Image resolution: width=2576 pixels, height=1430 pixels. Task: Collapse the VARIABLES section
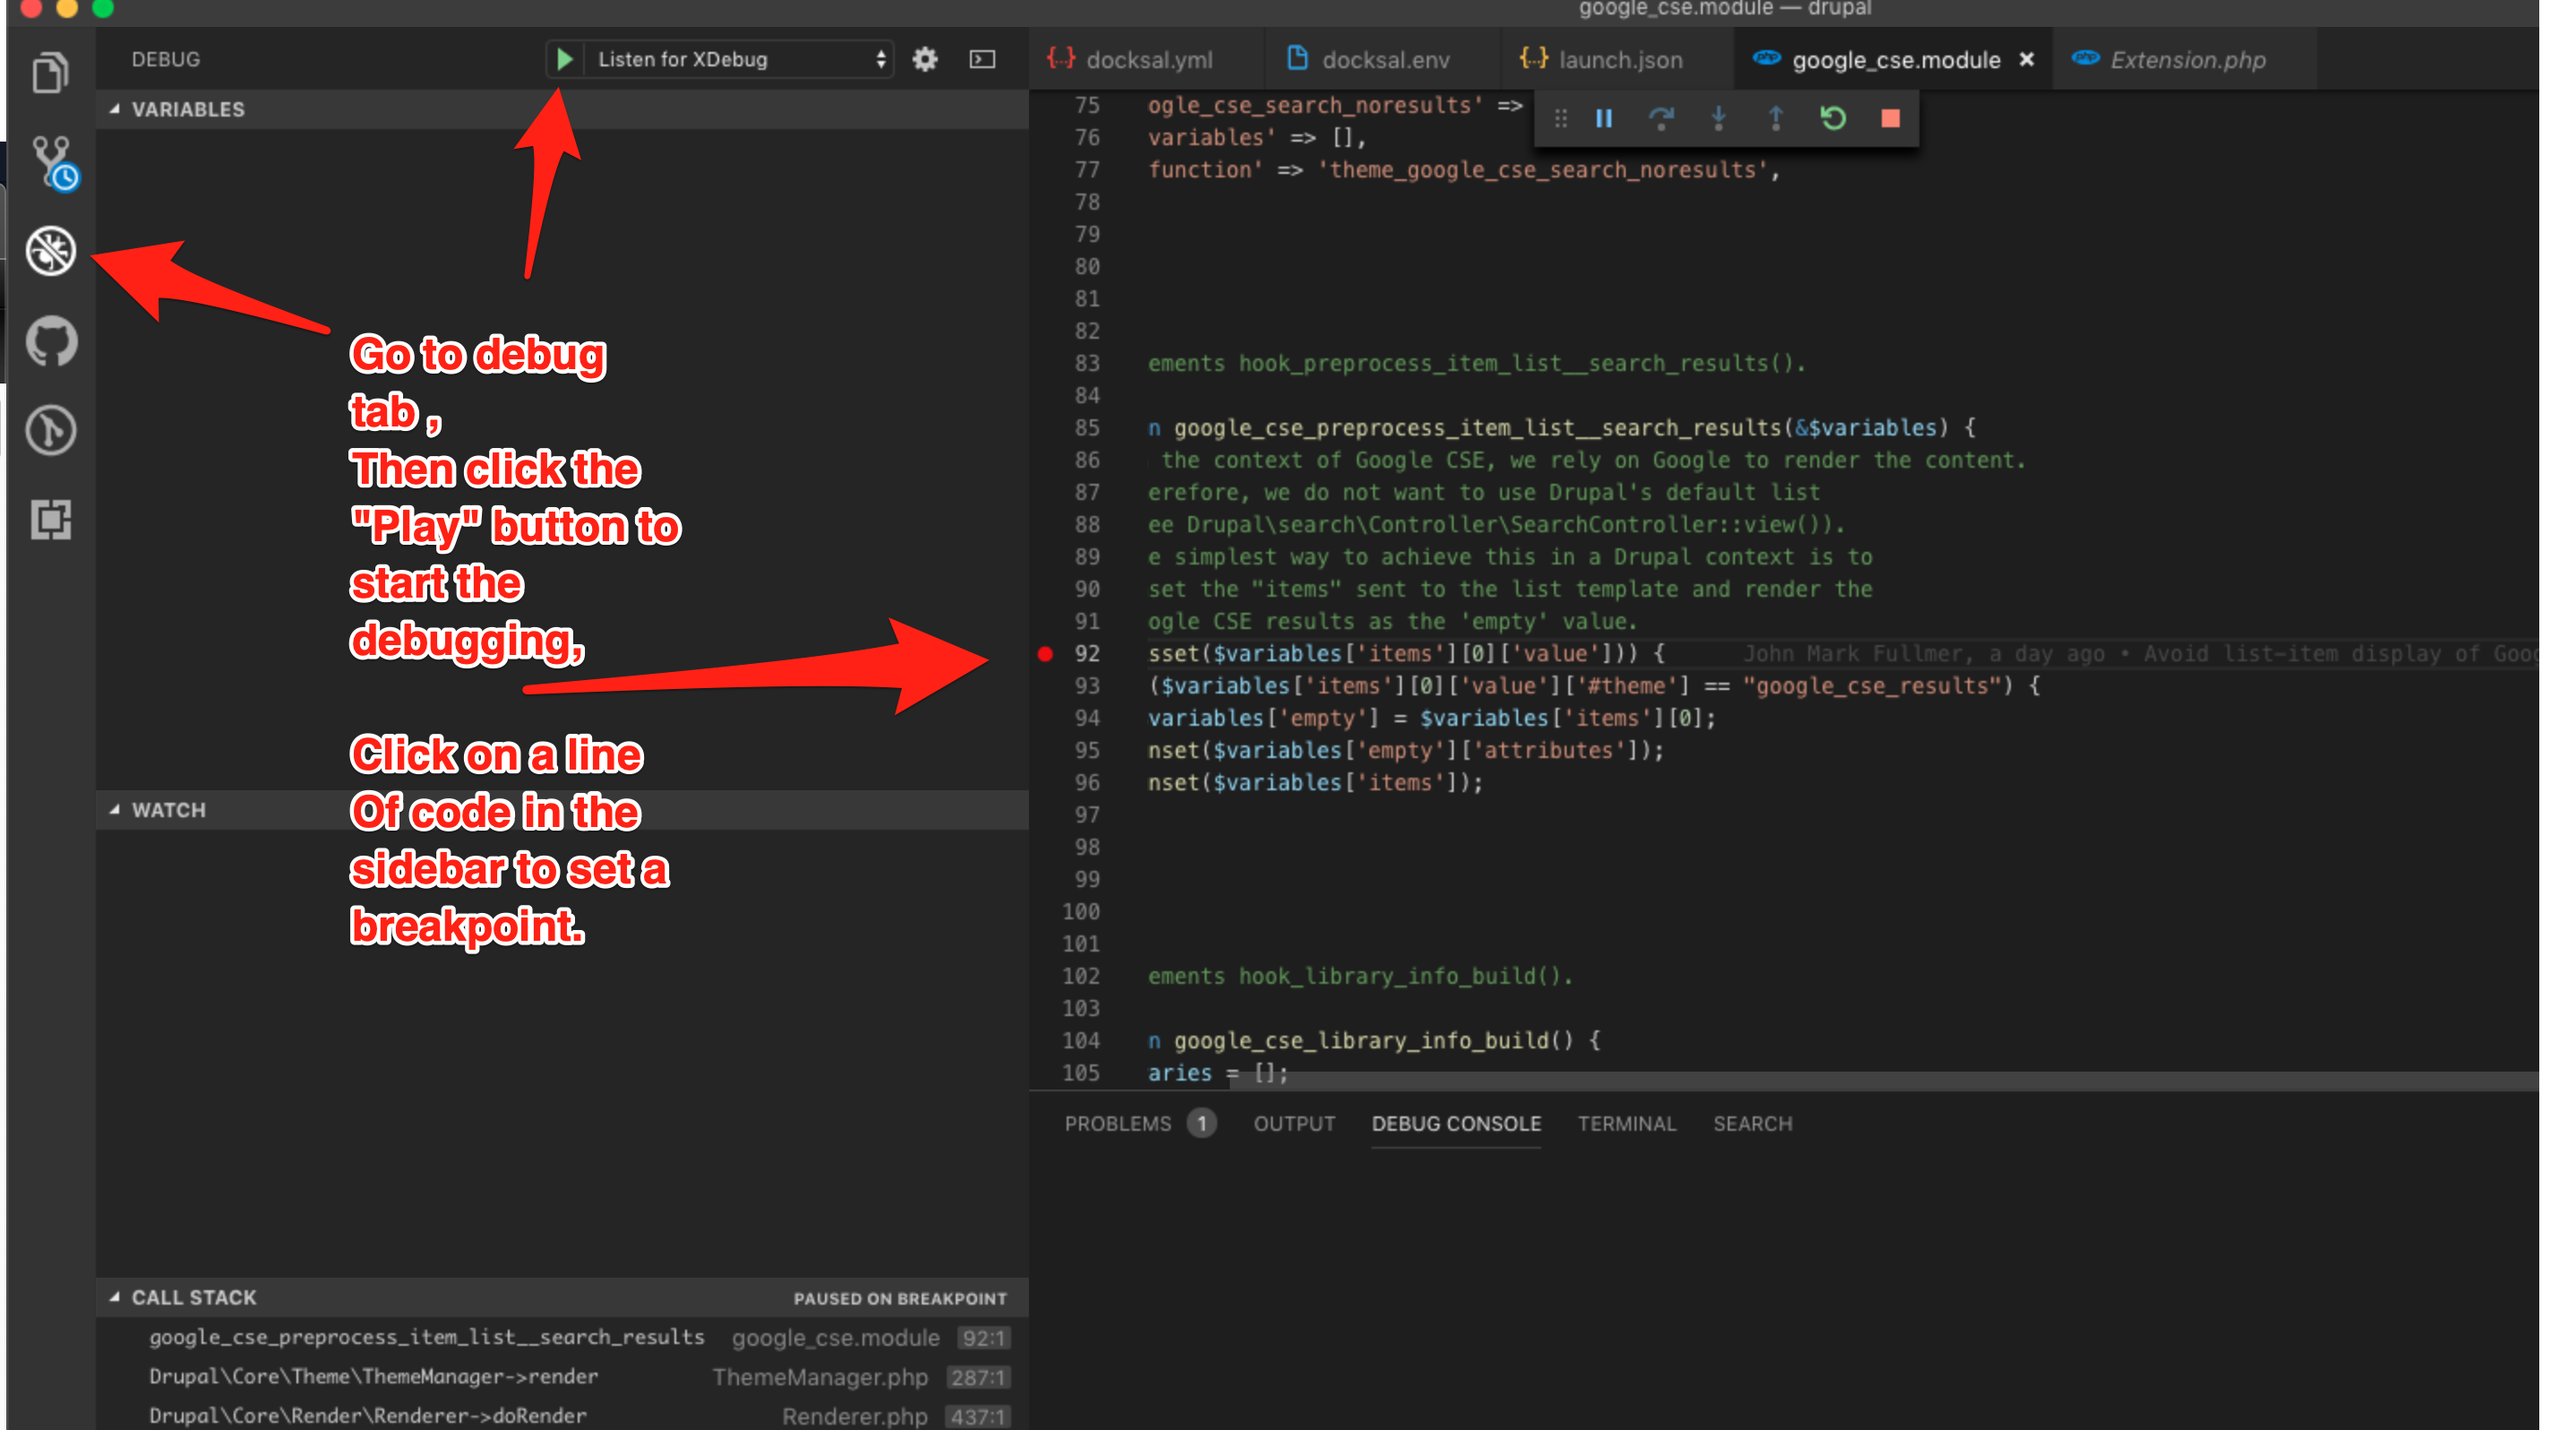pyautogui.click(x=186, y=109)
